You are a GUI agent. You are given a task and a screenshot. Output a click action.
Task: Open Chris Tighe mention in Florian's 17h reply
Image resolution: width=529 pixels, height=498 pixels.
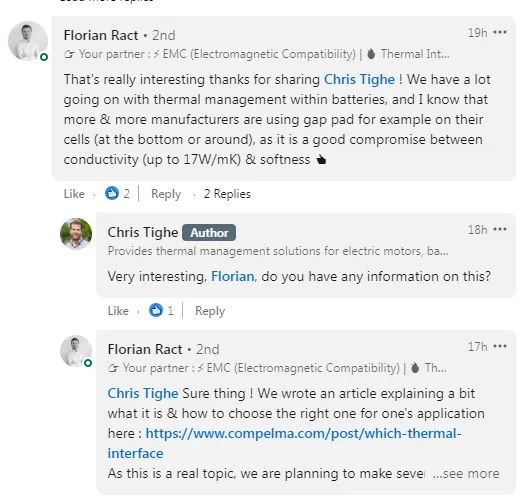tap(143, 393)
